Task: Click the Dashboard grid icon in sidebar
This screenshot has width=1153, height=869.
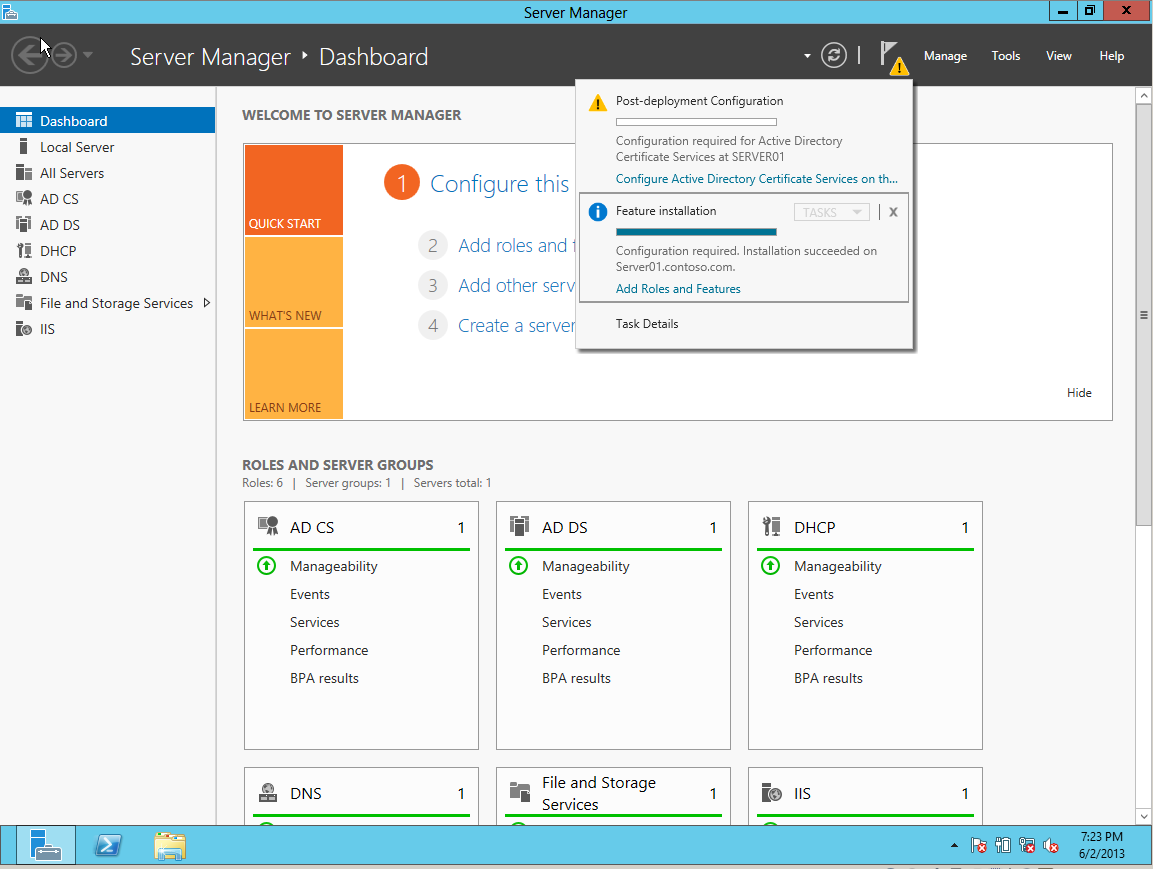Action: pos(24,121)
